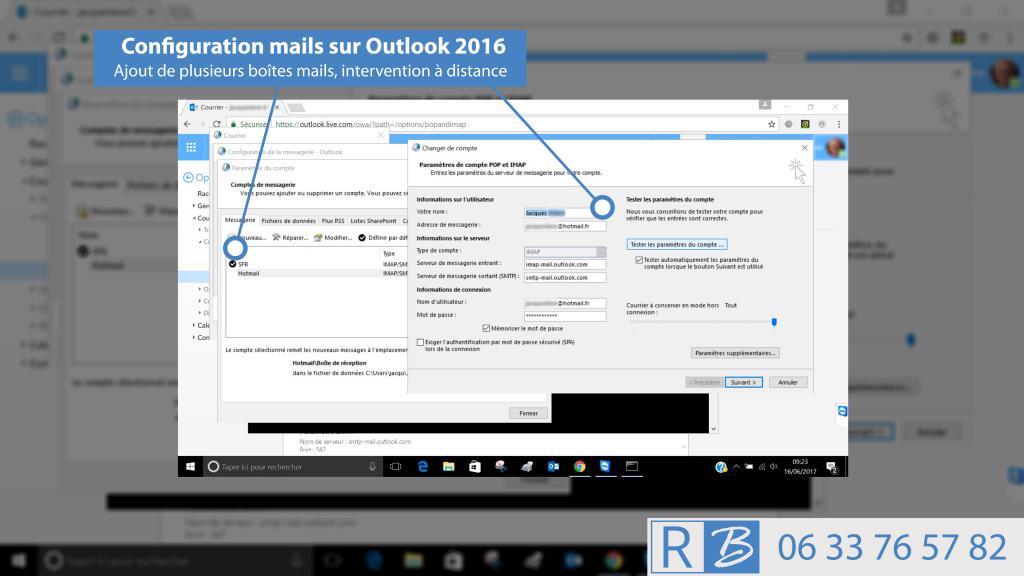1024x576 pixels.
Task: Click the help question-mark tray icon
Action: tap(721, 467)
